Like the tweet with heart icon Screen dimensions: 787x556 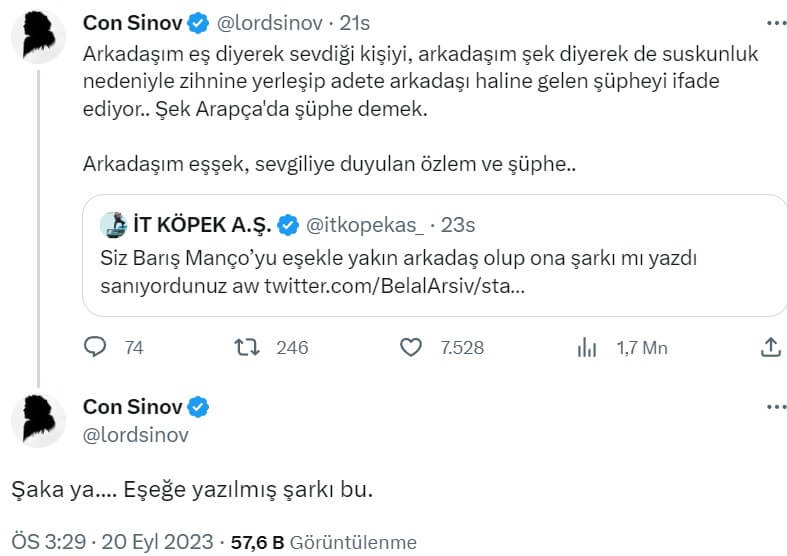coord(410,348)
